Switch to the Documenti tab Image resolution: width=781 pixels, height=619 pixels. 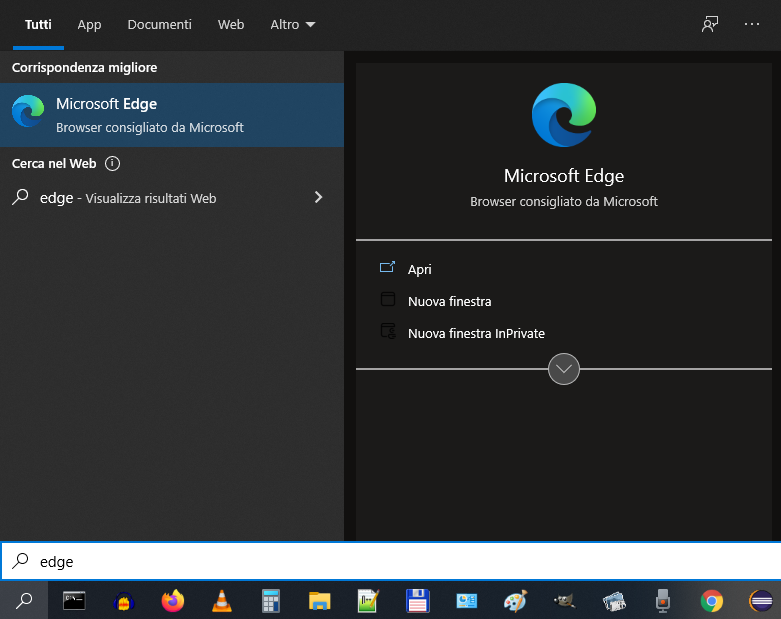[x=159, y=24]
